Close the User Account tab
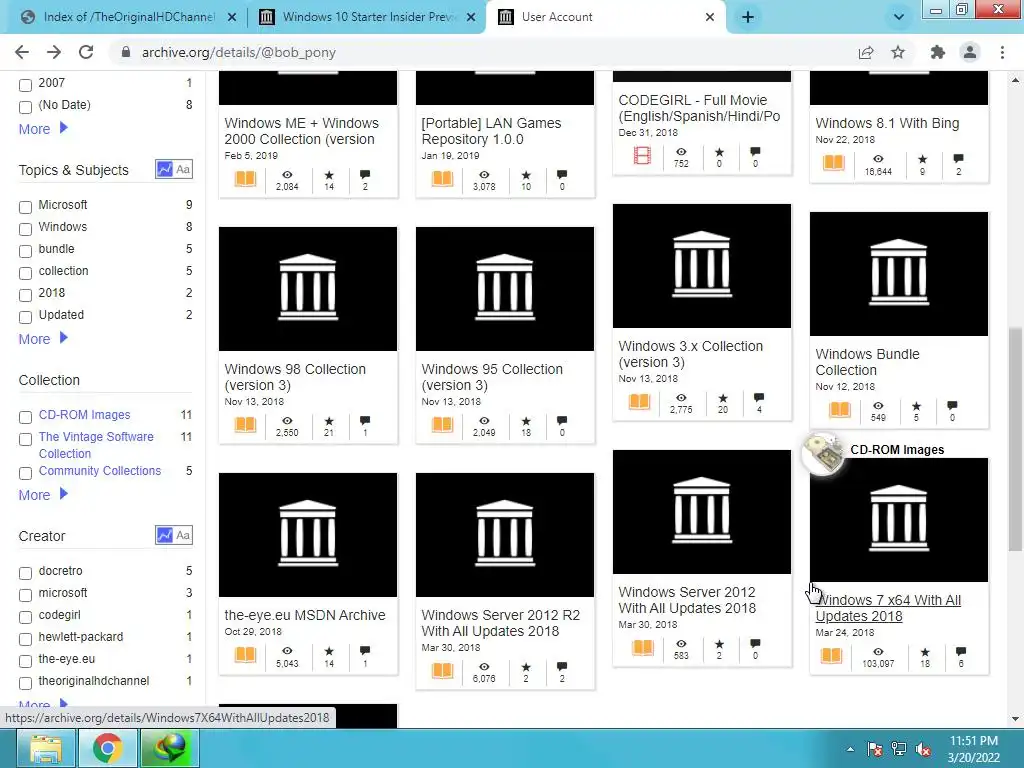Viewport: 1024px width, 768px height. click(710, 17)
